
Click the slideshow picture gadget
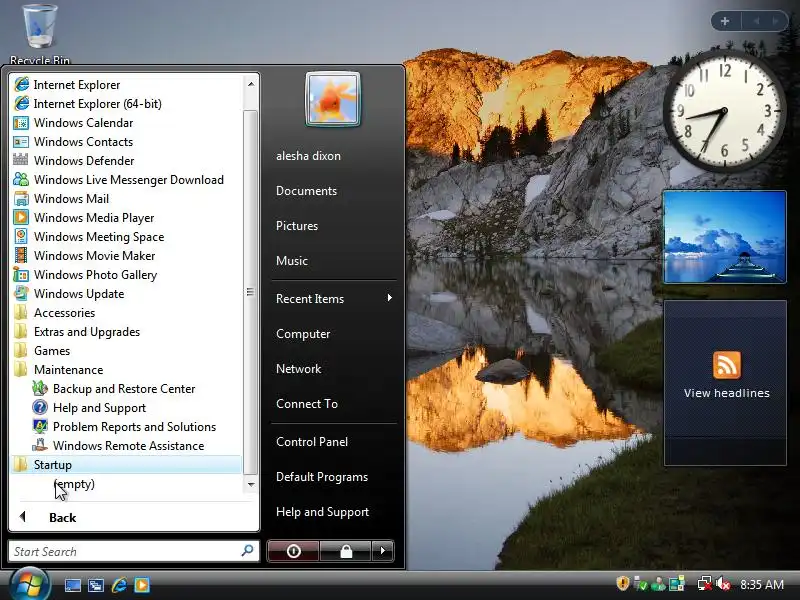724,237
